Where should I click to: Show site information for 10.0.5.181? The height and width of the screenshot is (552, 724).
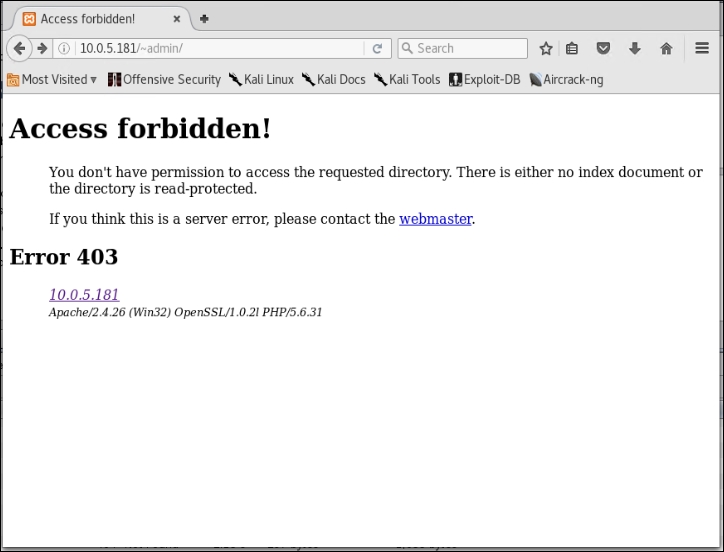pyautogui.click(x=64, y=48)
